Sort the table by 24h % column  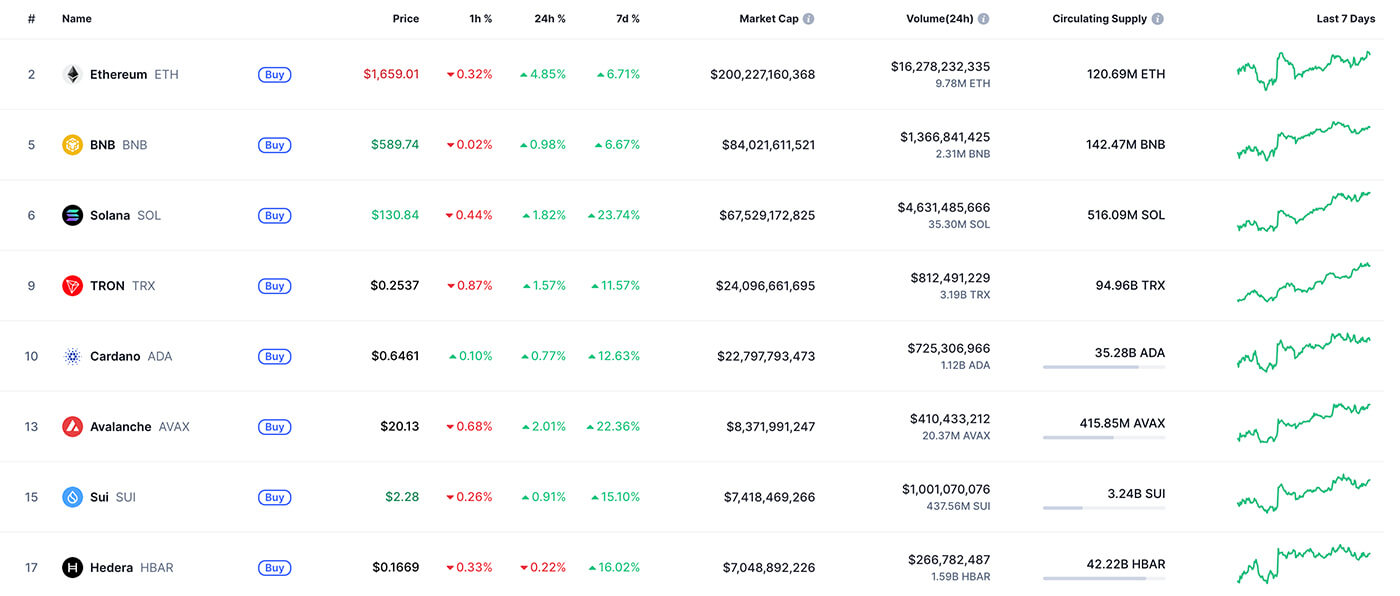point(549,19)
